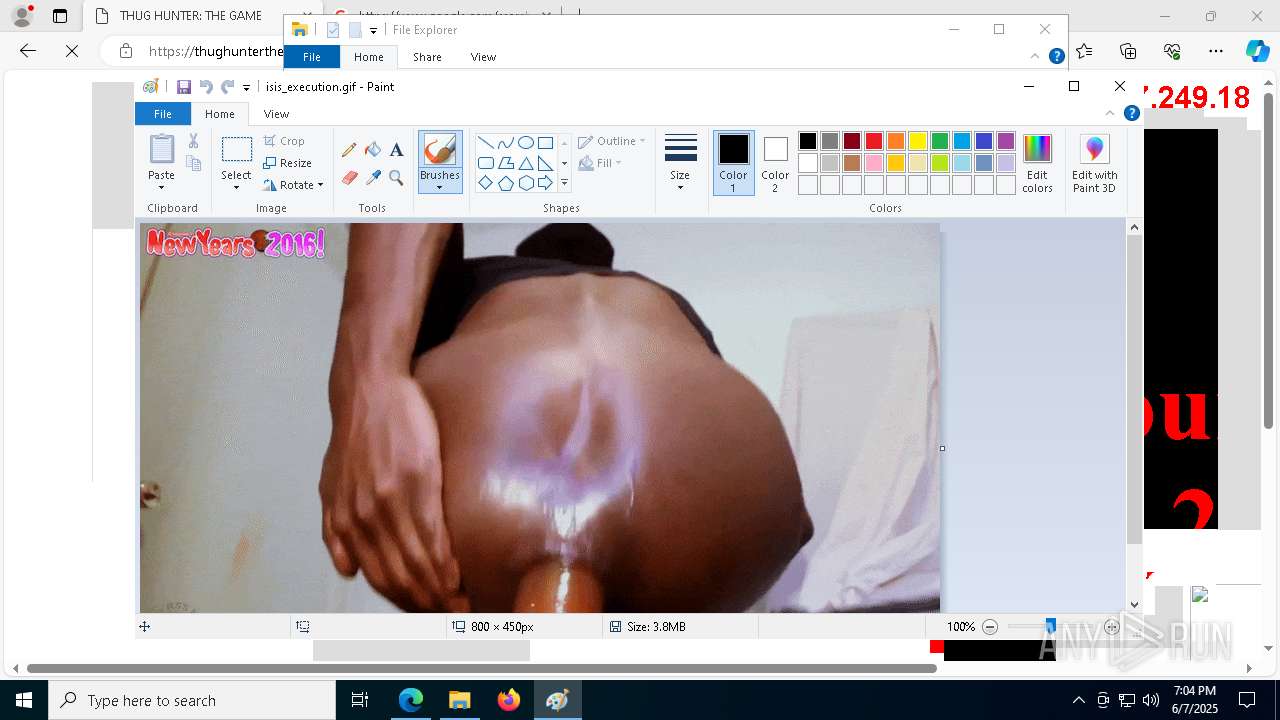Click the Copy icon in Clipboard group

(x=194, y=163)
